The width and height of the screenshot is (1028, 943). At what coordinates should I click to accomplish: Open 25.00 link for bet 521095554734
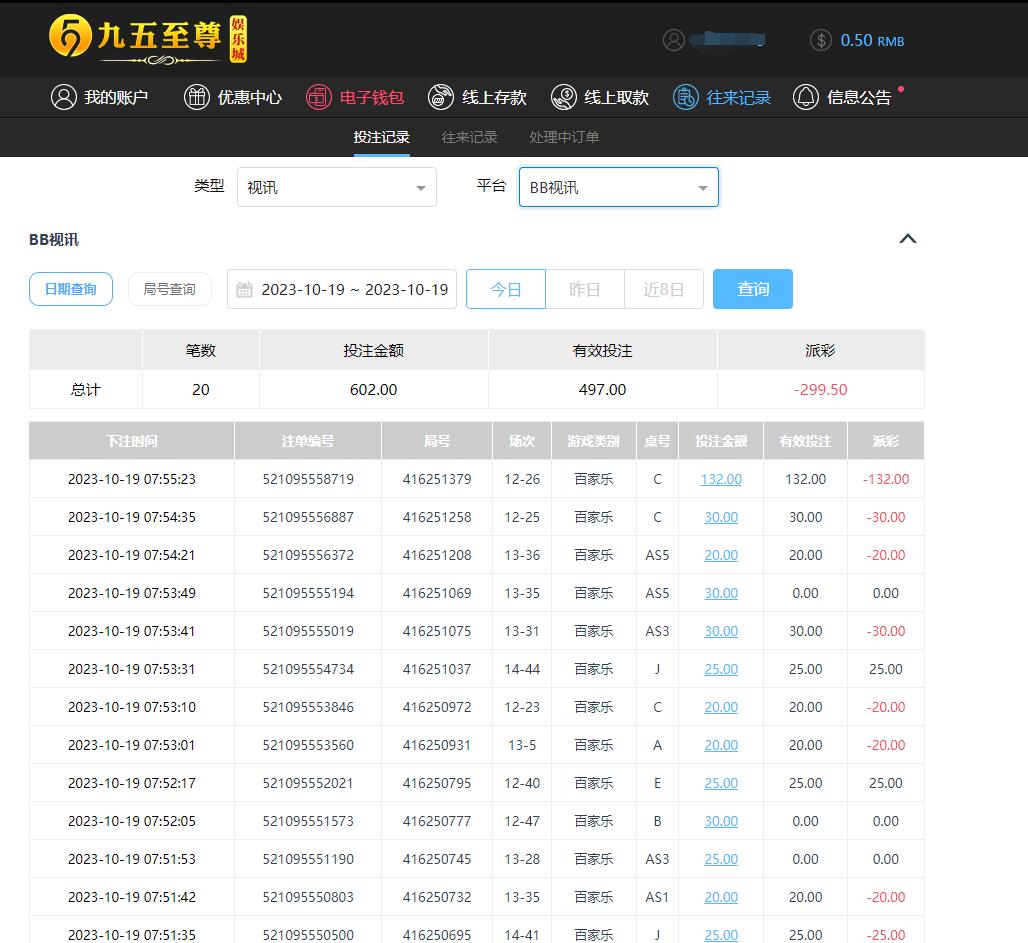[721, 670]
